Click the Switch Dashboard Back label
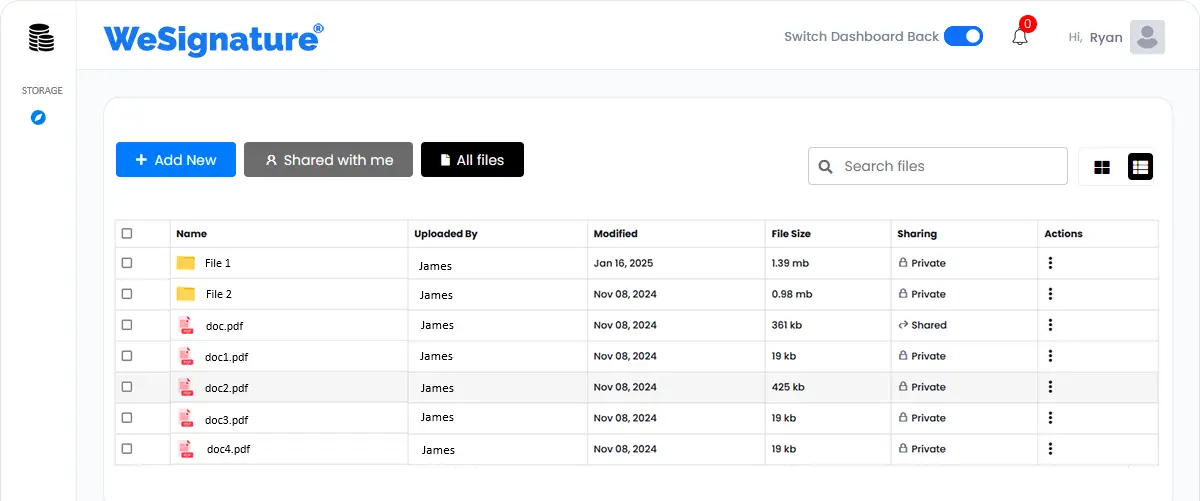1200x501 pixels. [861, 36]
